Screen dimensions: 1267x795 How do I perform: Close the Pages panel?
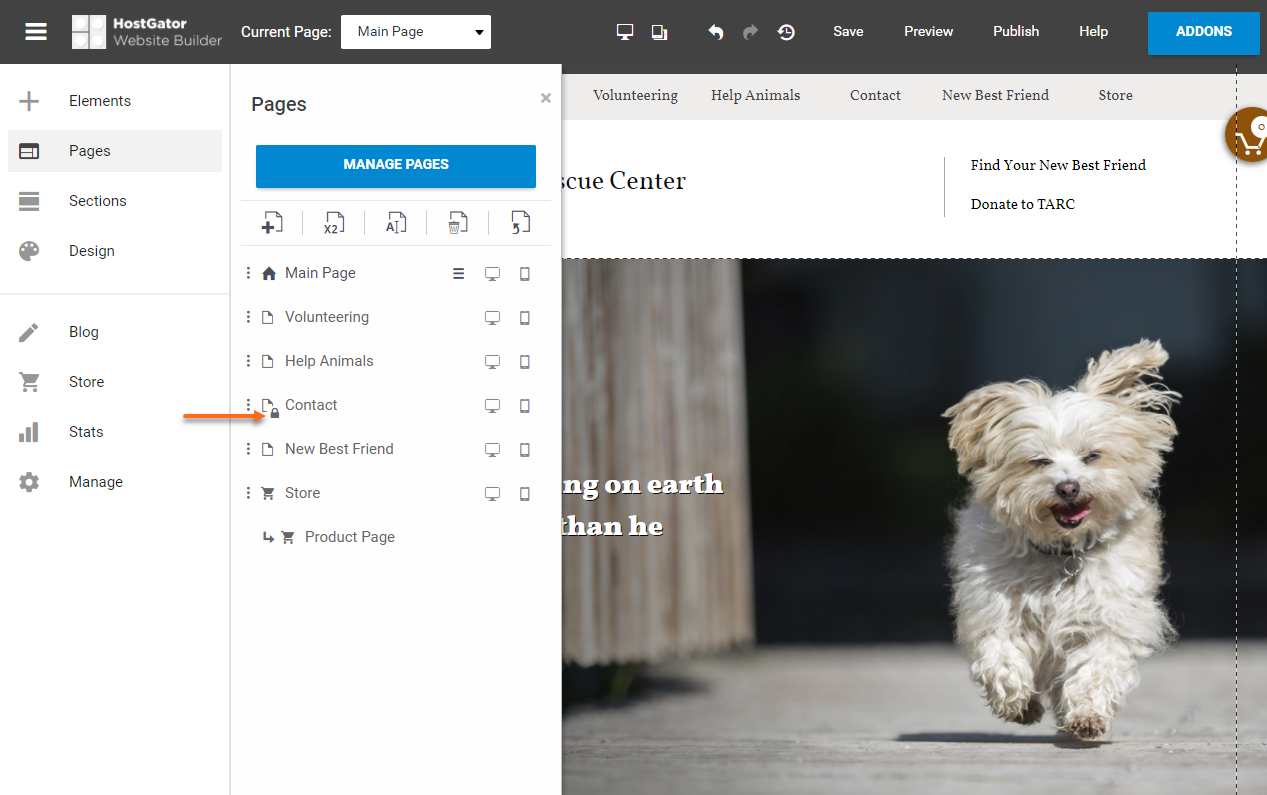tap(545, 98)
